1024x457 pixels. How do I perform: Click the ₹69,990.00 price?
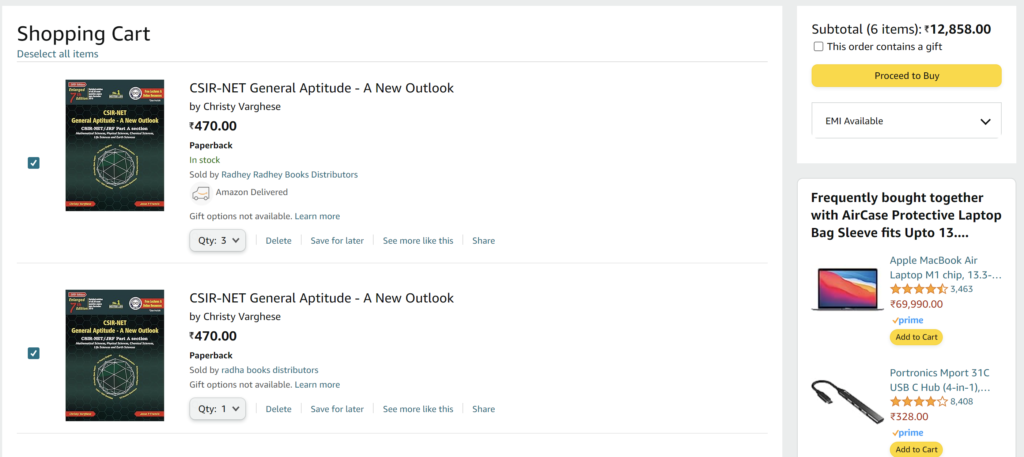[916, 304]
